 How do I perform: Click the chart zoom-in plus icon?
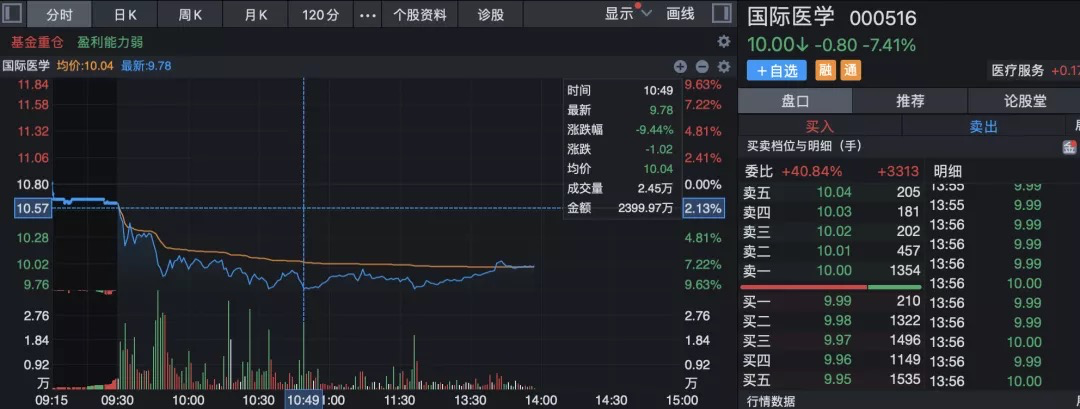click(x=680, y=67)
